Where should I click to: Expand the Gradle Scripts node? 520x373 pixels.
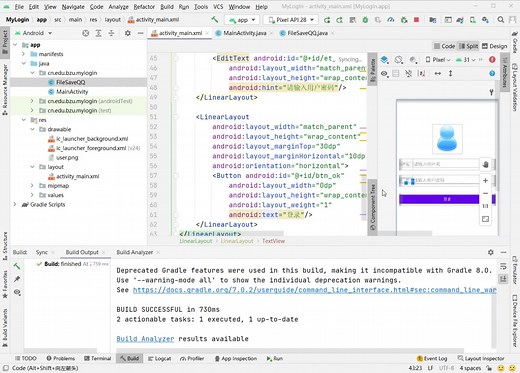pyautogui.click(x=15, y=204)
